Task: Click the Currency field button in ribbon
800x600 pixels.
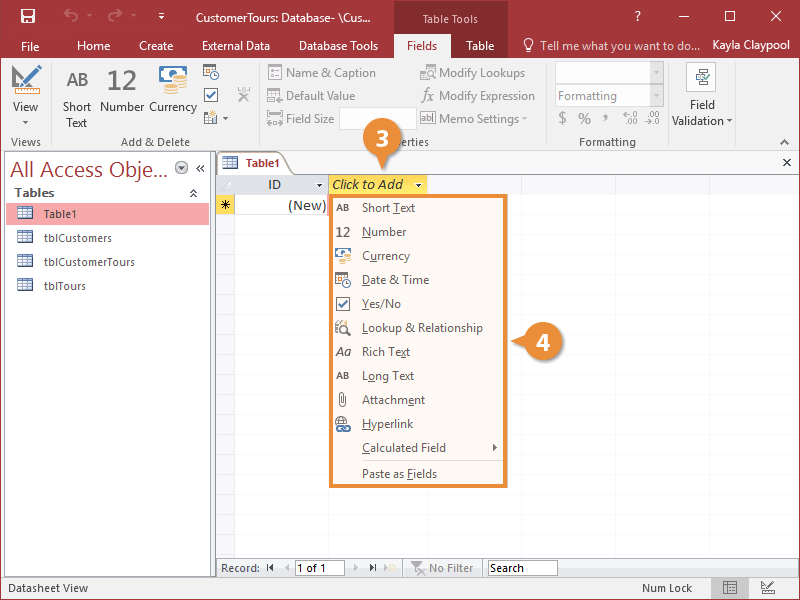Action: point(173,90)
